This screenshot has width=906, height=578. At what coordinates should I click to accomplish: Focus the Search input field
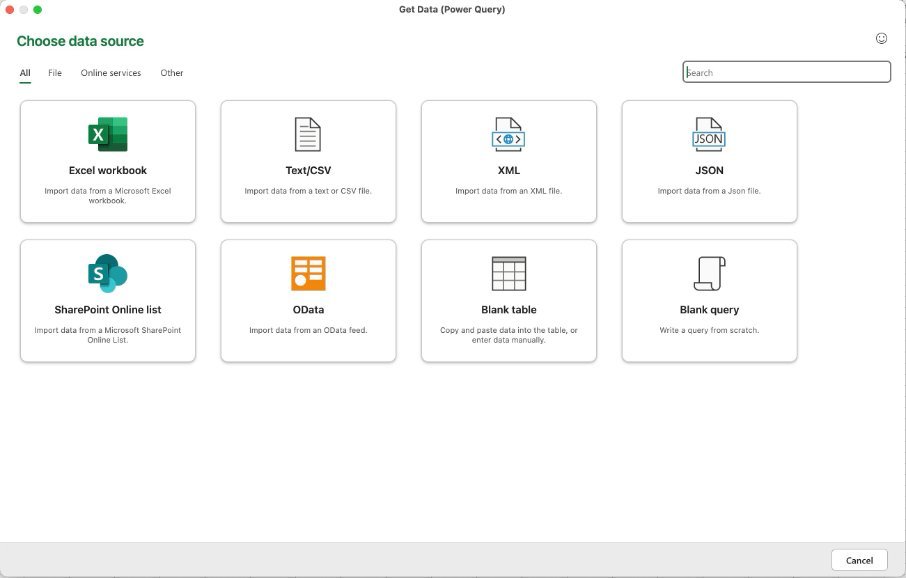click(x=786, y=72)
